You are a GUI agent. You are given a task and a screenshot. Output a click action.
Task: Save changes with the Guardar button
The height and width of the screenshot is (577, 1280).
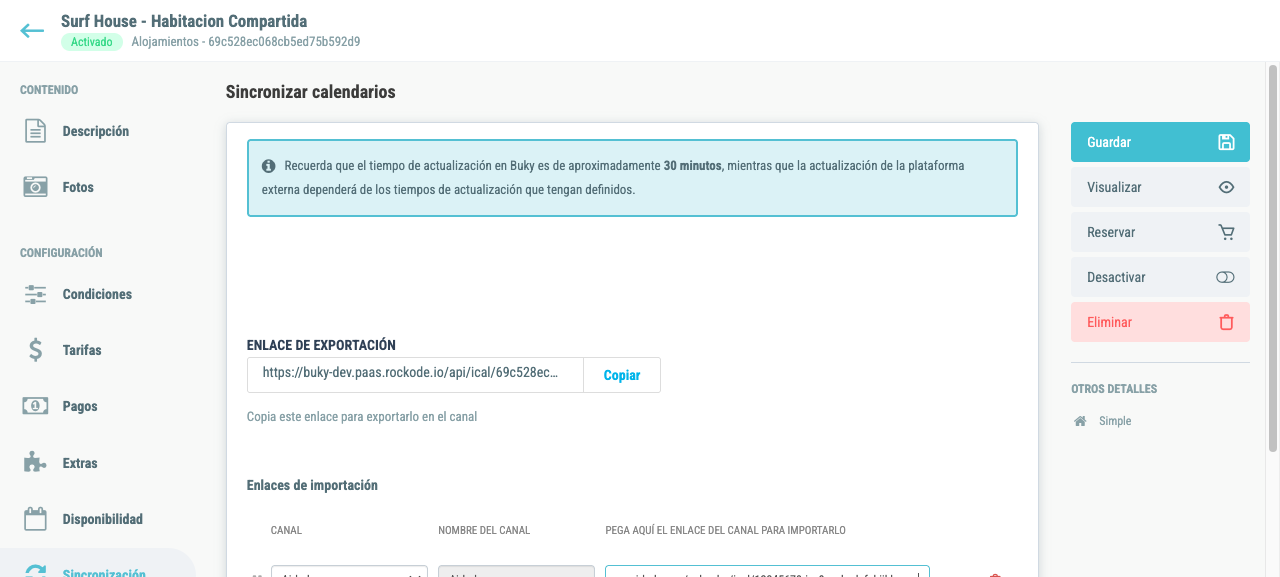click(1160, 142)
